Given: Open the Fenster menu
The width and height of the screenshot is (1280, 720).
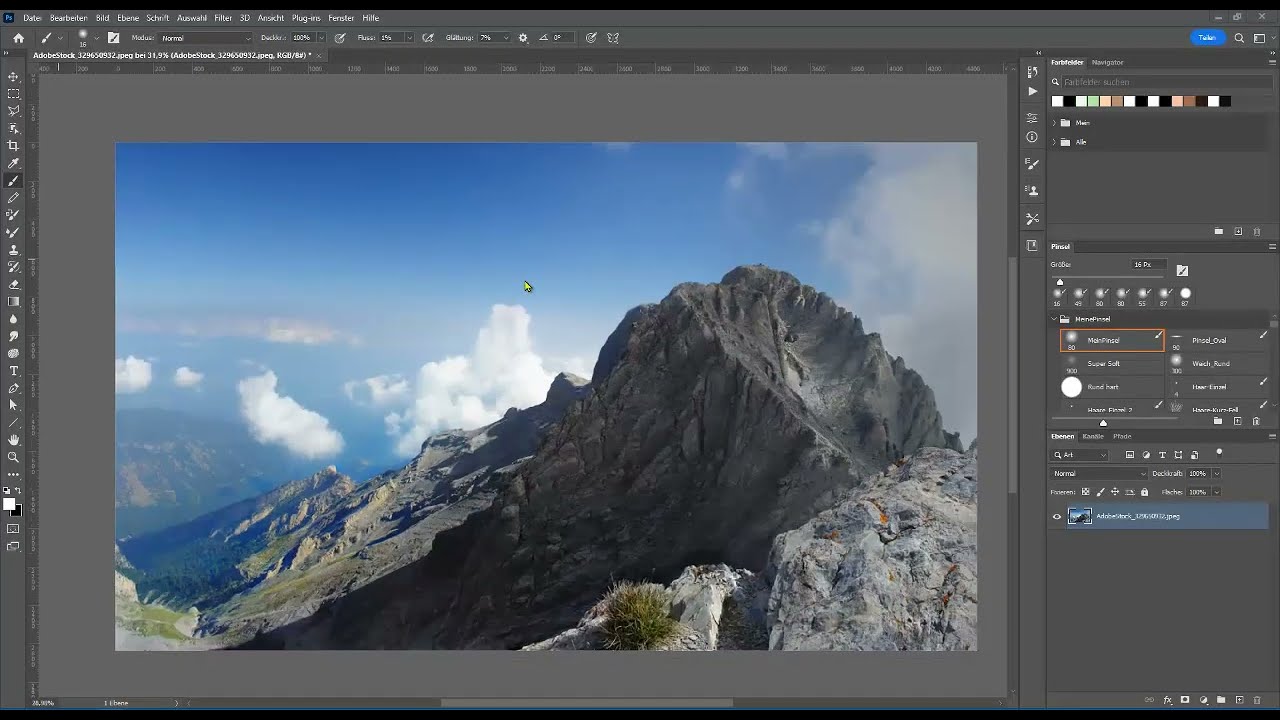Looking at the screenshot, I should (341, 18).
